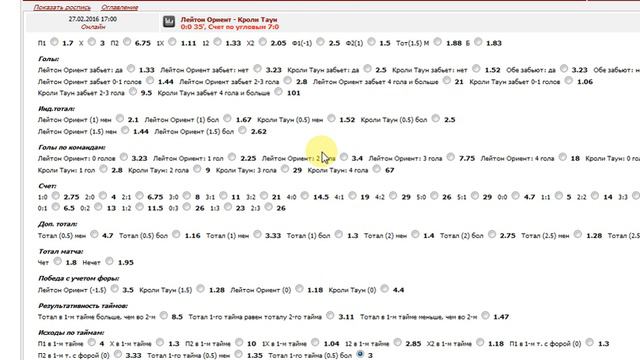Choose Лейтон Ориент: 3 гола at 7.75
The width and height of the screenshot is (640, 360).
point(451,157)
